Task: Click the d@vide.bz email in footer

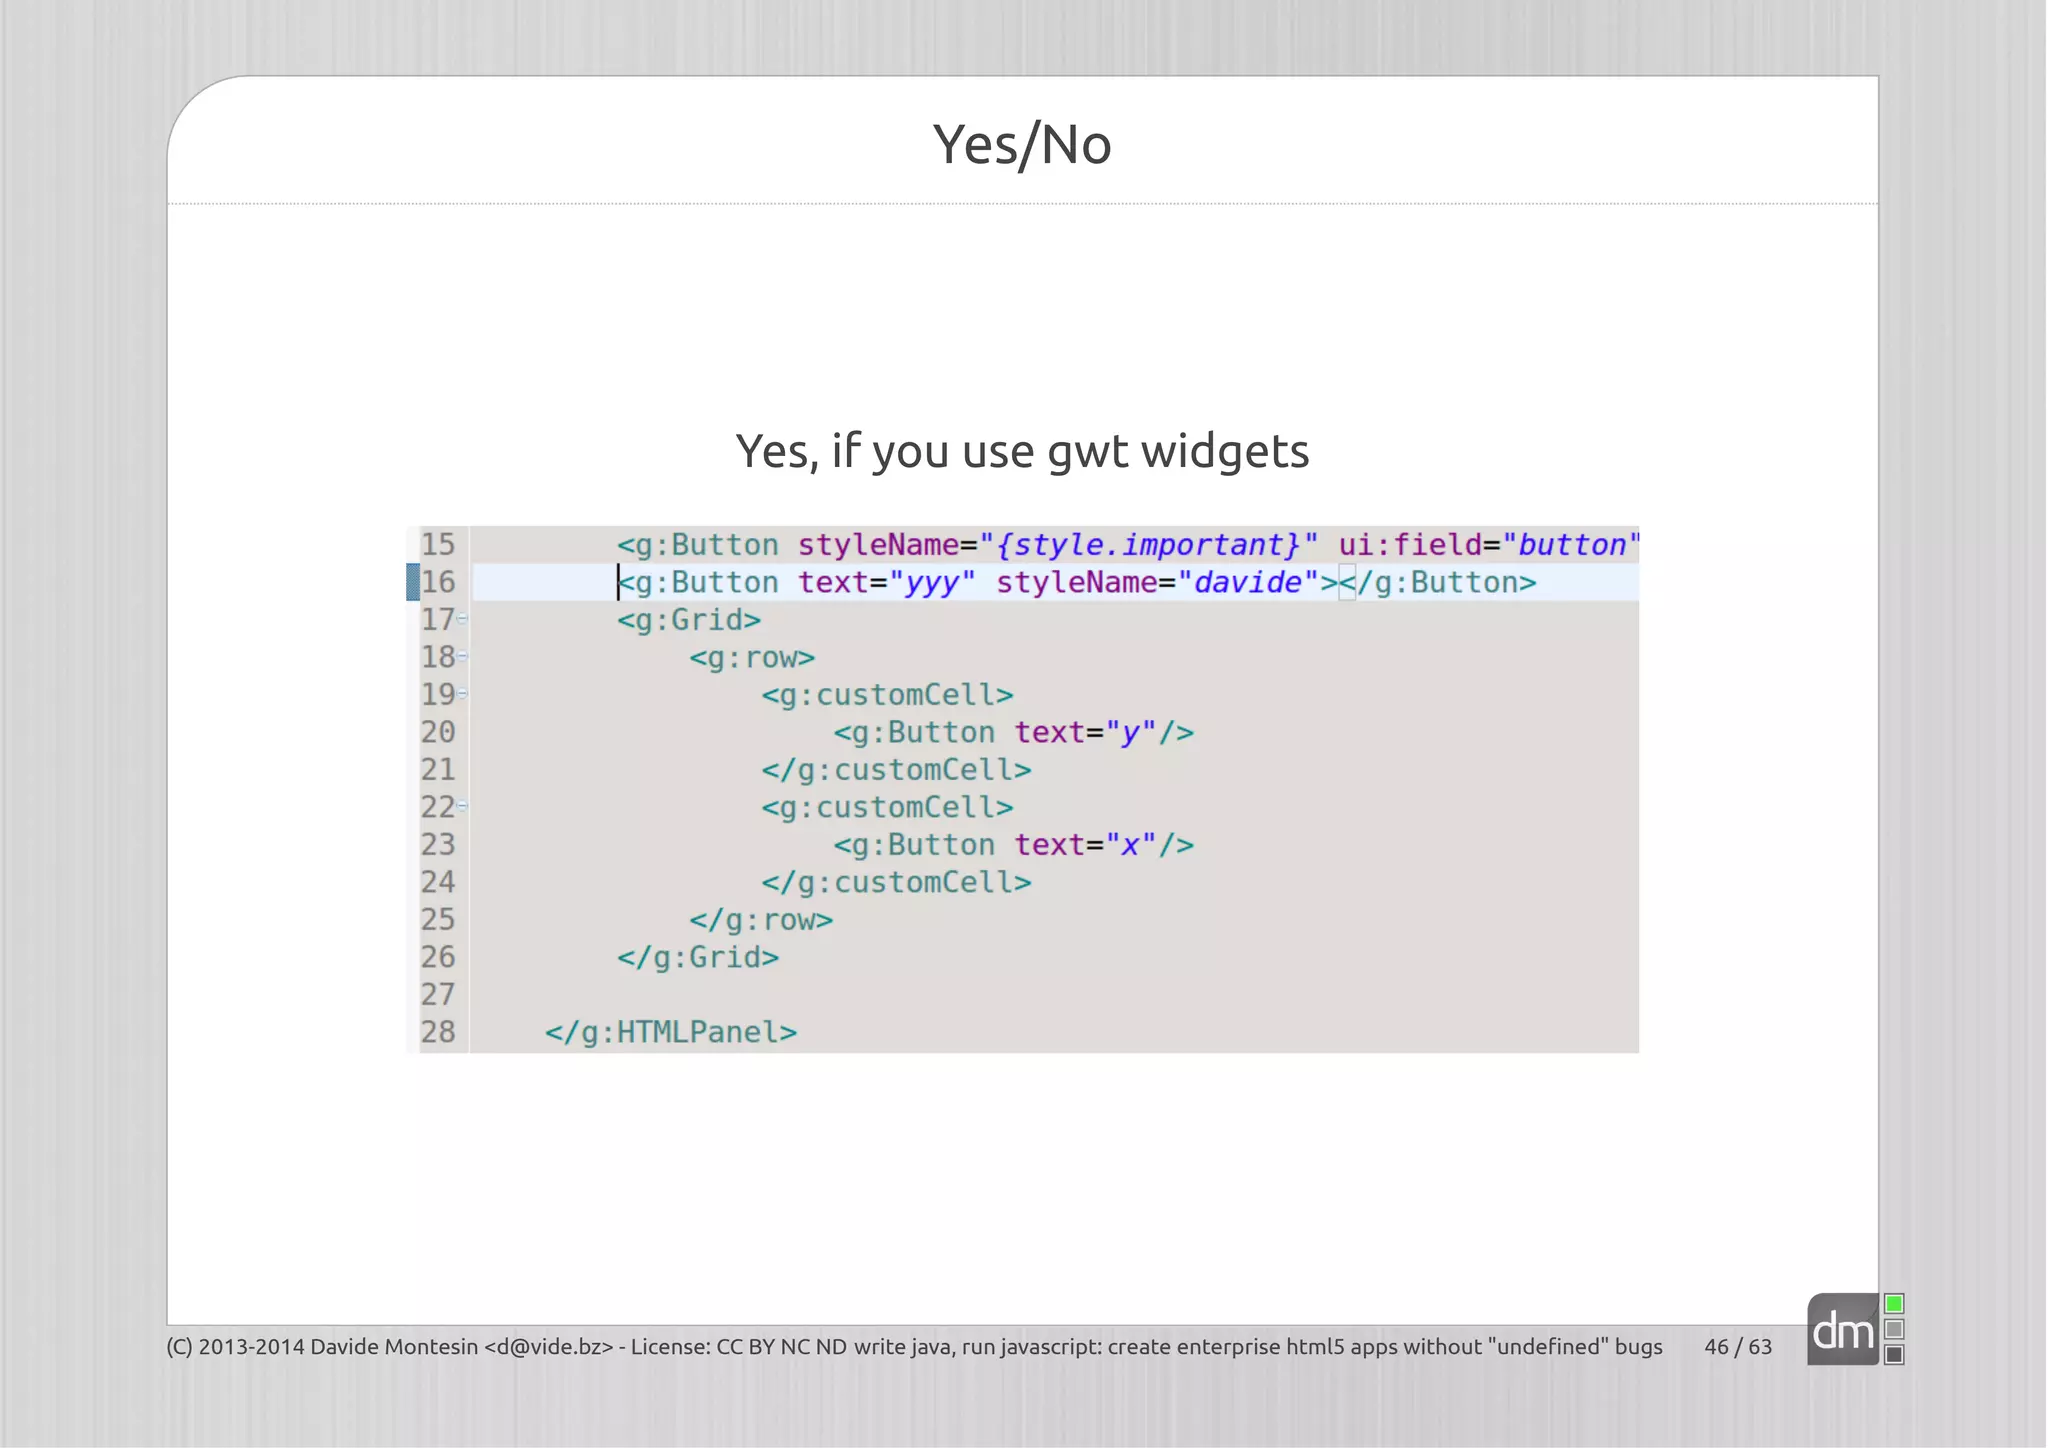Action: 548,1347
